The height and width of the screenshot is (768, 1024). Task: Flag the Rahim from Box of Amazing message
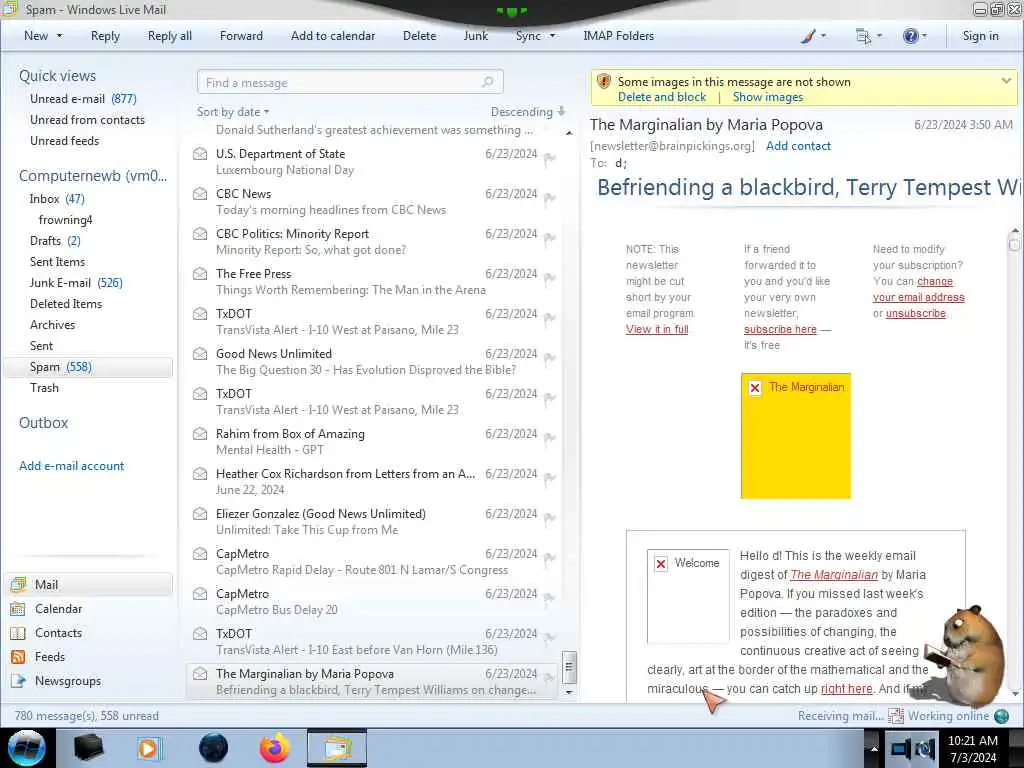tap(550, 439)
